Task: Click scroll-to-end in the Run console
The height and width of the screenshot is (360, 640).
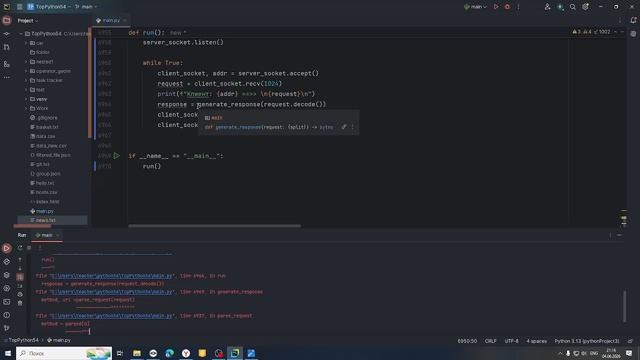Action: point(20,286)
